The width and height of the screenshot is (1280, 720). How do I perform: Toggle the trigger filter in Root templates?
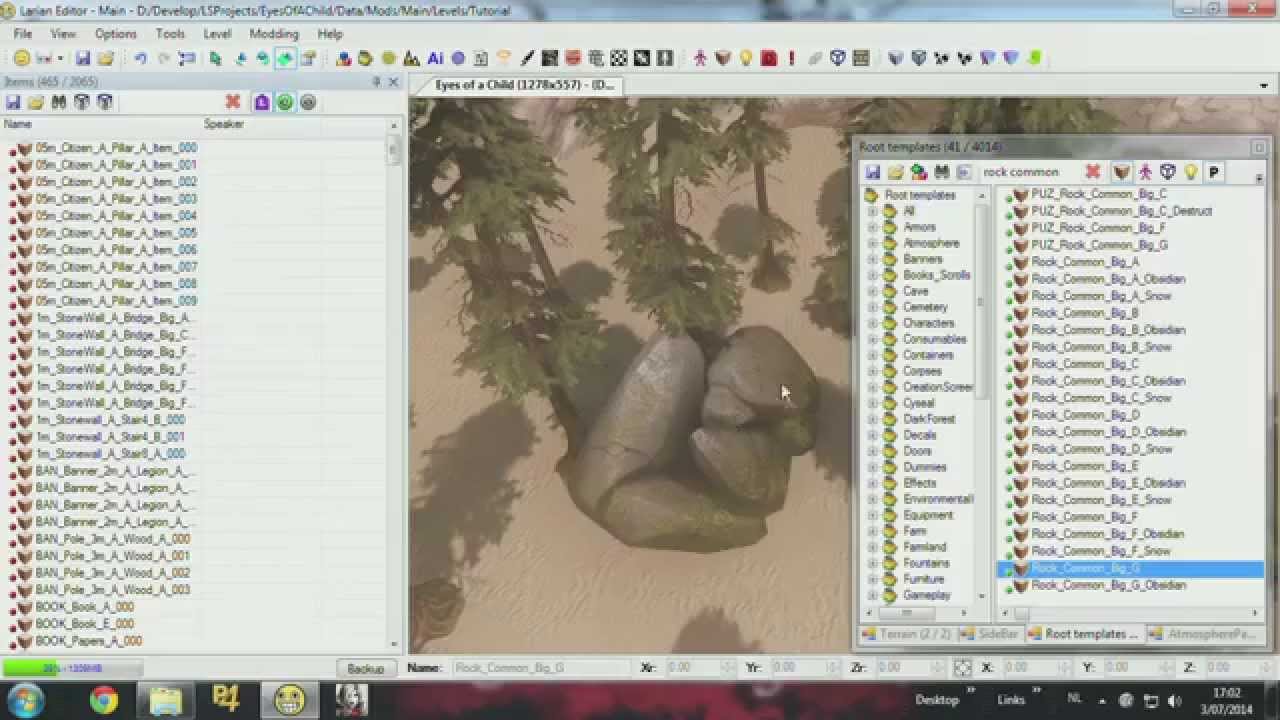pos(1167,172)
